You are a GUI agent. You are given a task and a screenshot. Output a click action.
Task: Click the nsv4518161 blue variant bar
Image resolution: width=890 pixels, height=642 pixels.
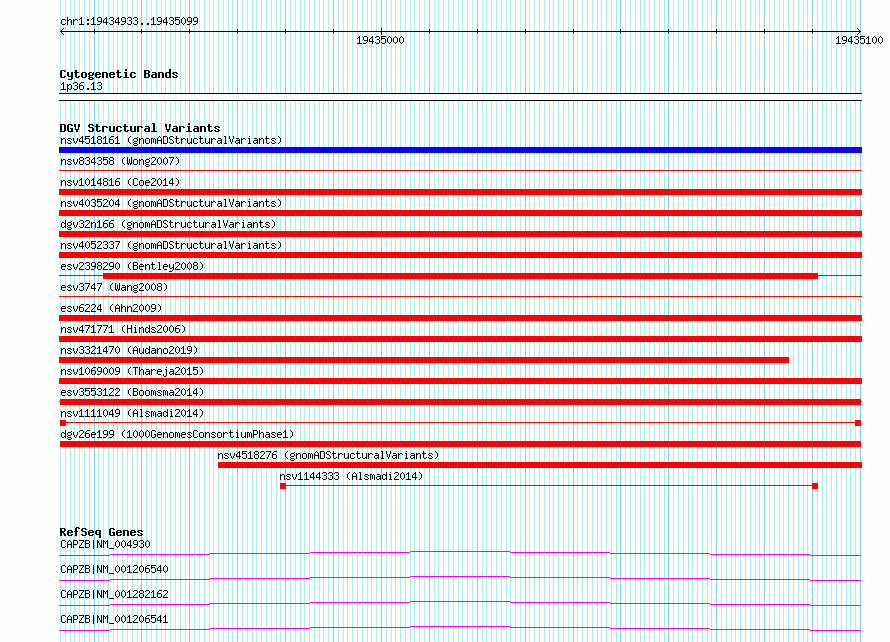pyautogui.click(x=460, y=150)
